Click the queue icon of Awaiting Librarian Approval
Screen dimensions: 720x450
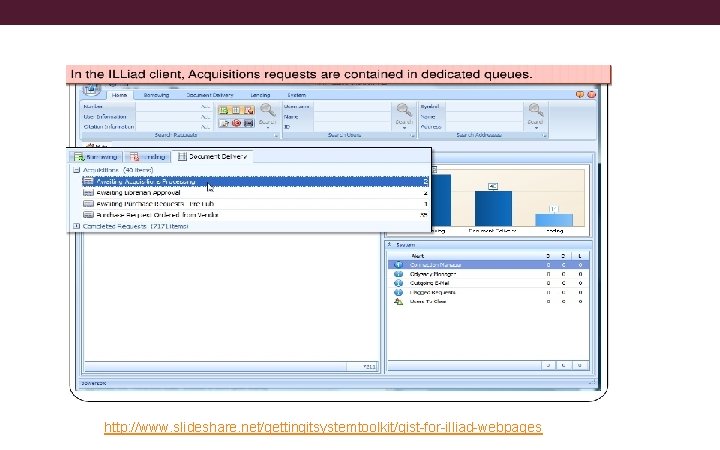(88, 193)
